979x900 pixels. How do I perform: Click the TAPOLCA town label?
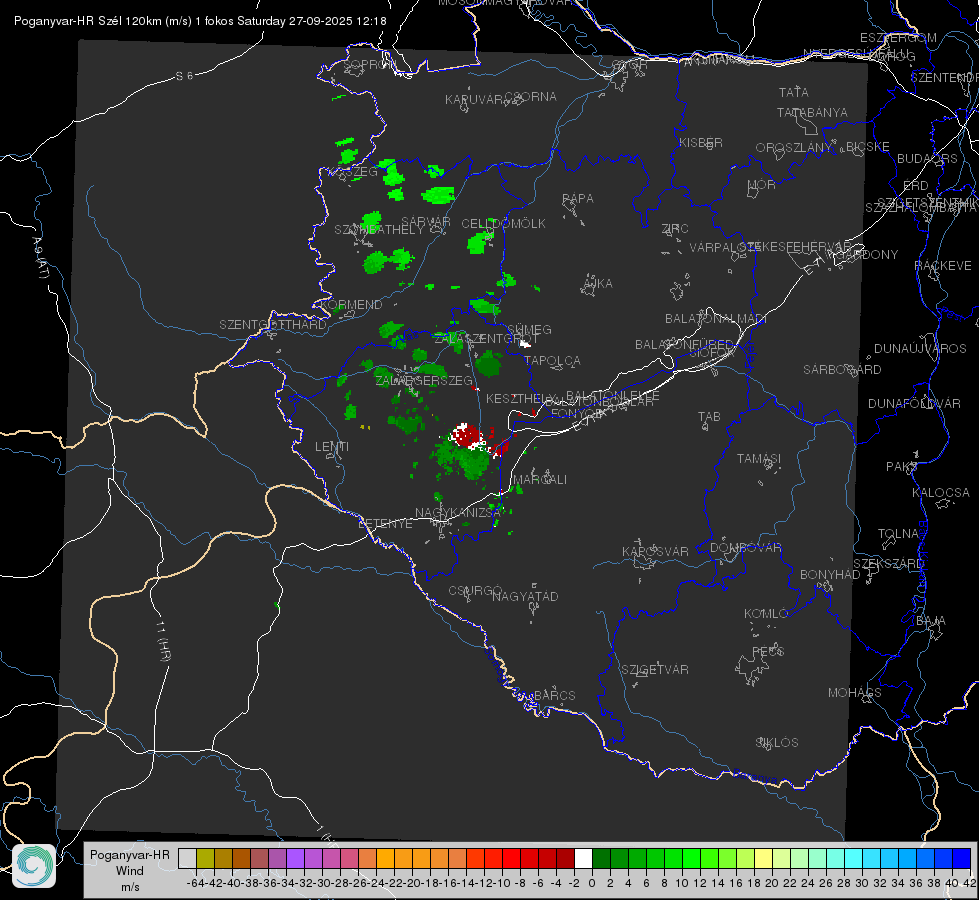[x=553, y=360]
